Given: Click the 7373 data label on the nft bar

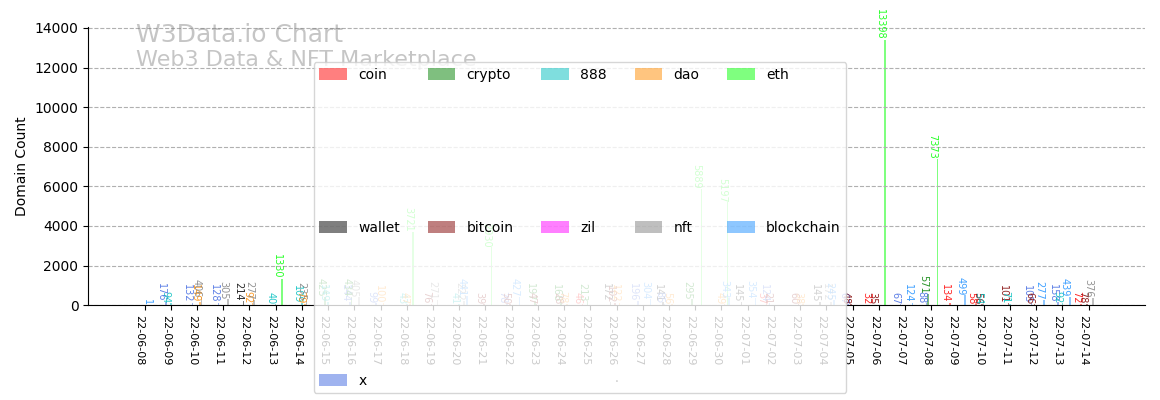Looking at the screenshot, I should pyautogui.click(x=933, y=147).
